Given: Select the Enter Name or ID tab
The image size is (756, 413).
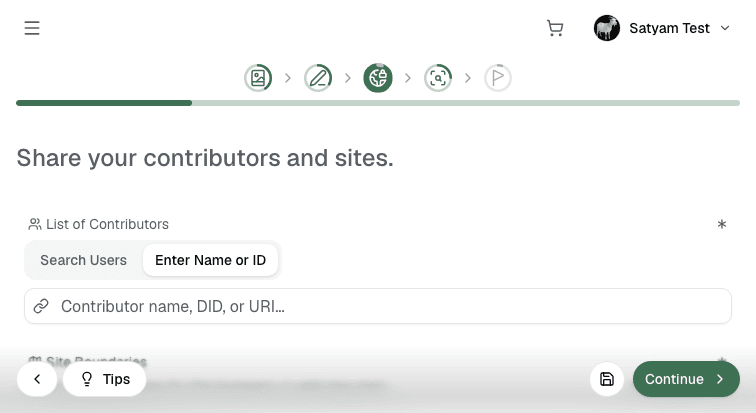Looking at the screenshot, I should [210, 260].
